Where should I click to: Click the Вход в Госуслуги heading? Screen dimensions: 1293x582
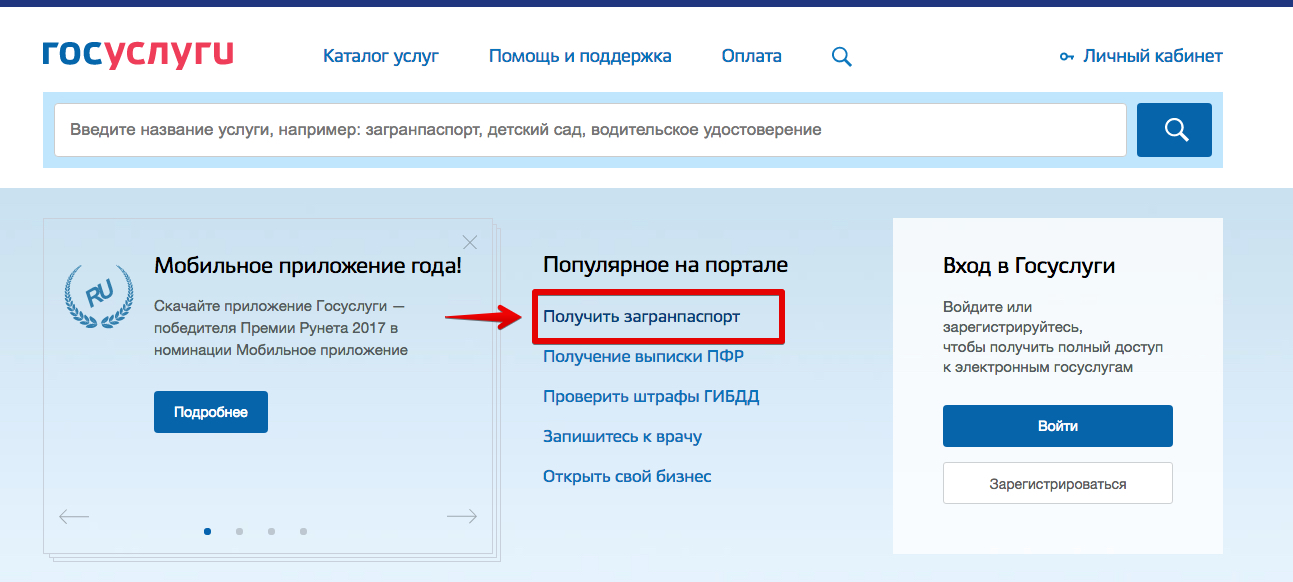pos(1029,266)
